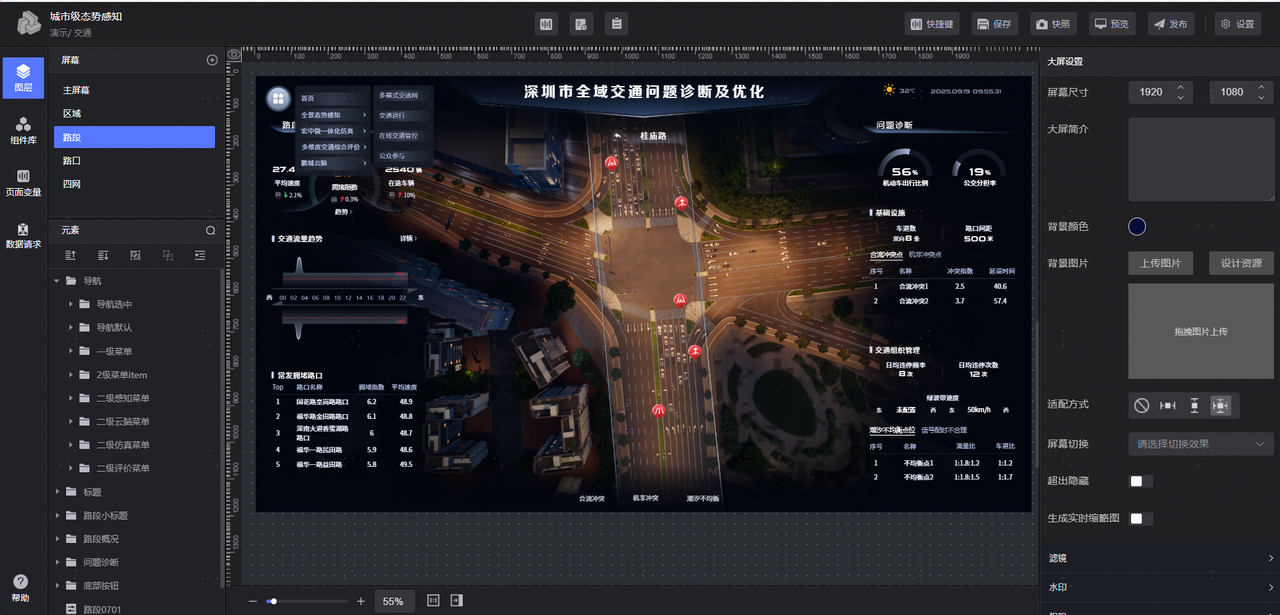Open the 页面变量 page variables panel
Viewport: 1280px width, 615px height.
[x=23, y=182]
